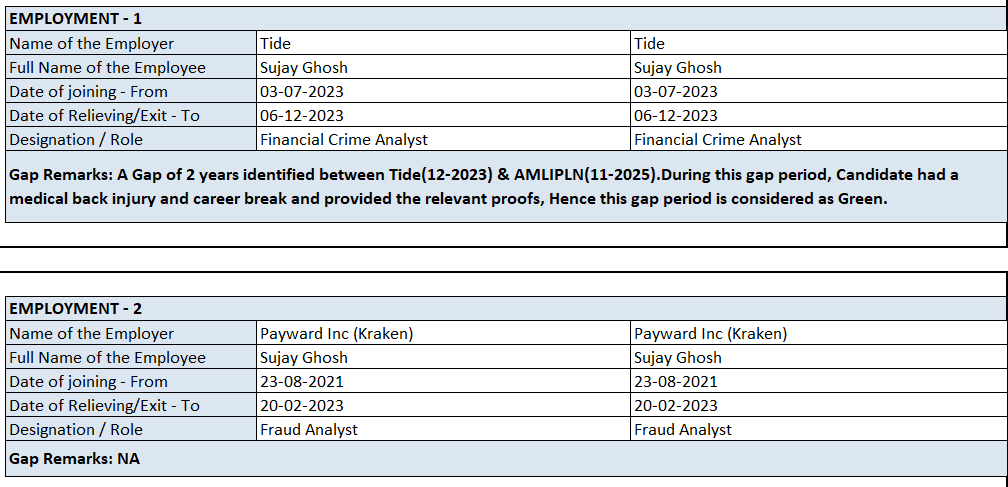This screenshot has width=1008, height=487.
Task: Click 'Date of Relieving/Exit - To' label in Employment 2
Action: [x=104, y=405]
